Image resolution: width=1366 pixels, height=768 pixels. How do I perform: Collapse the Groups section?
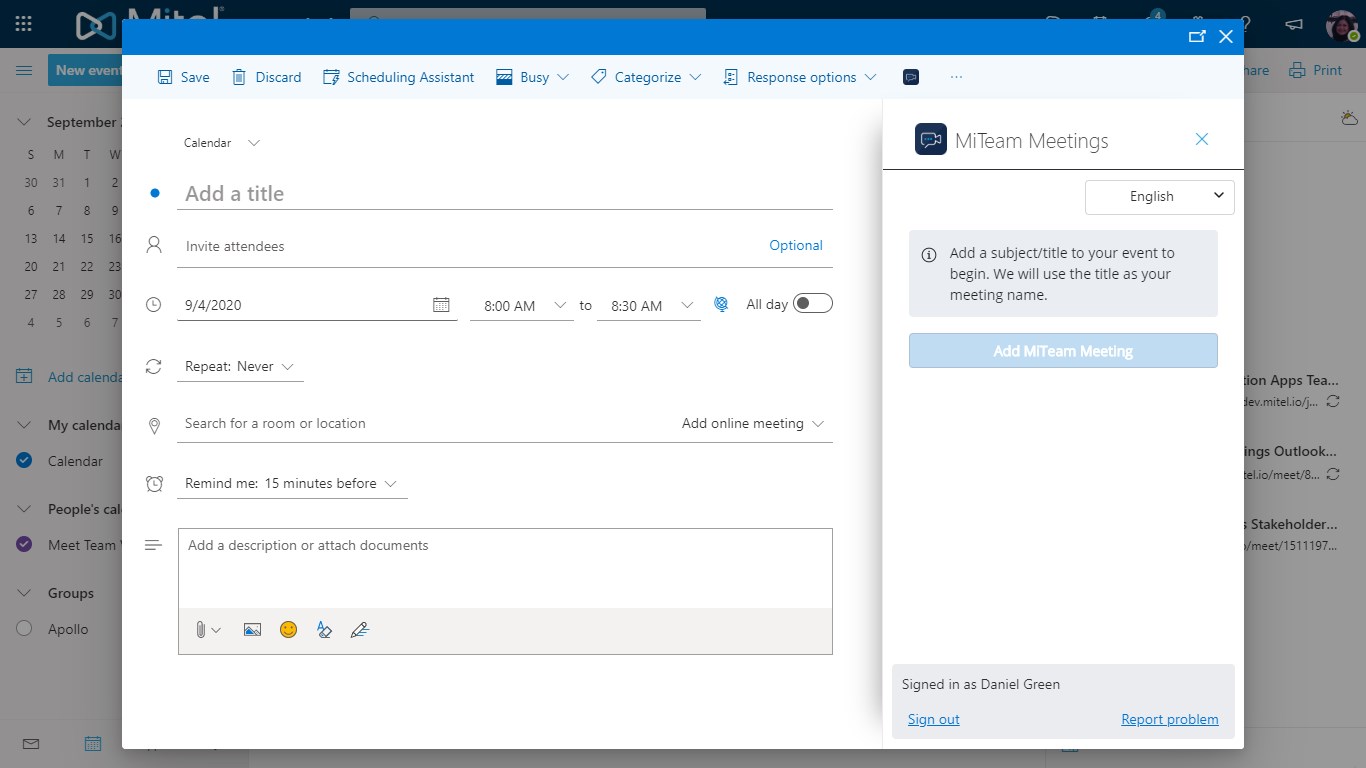click(x=24, y=593)
